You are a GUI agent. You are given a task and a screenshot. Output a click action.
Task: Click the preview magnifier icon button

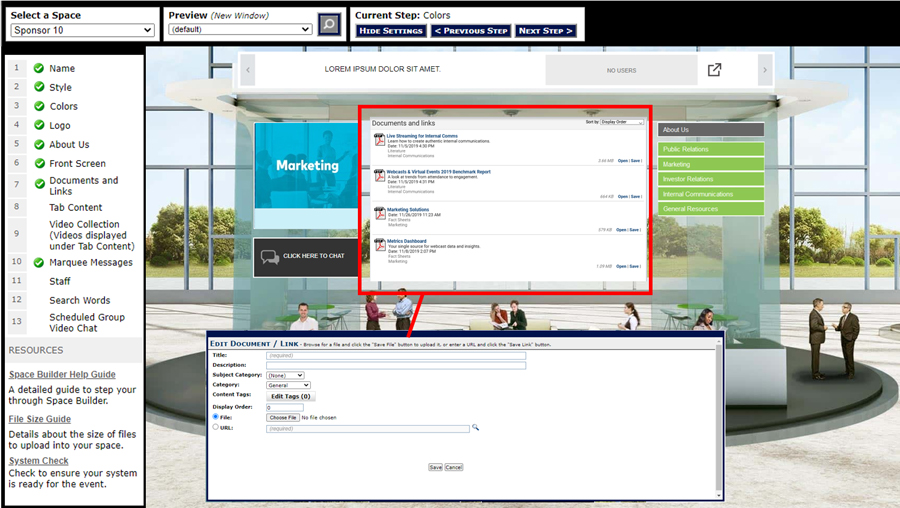click(329, 25)
